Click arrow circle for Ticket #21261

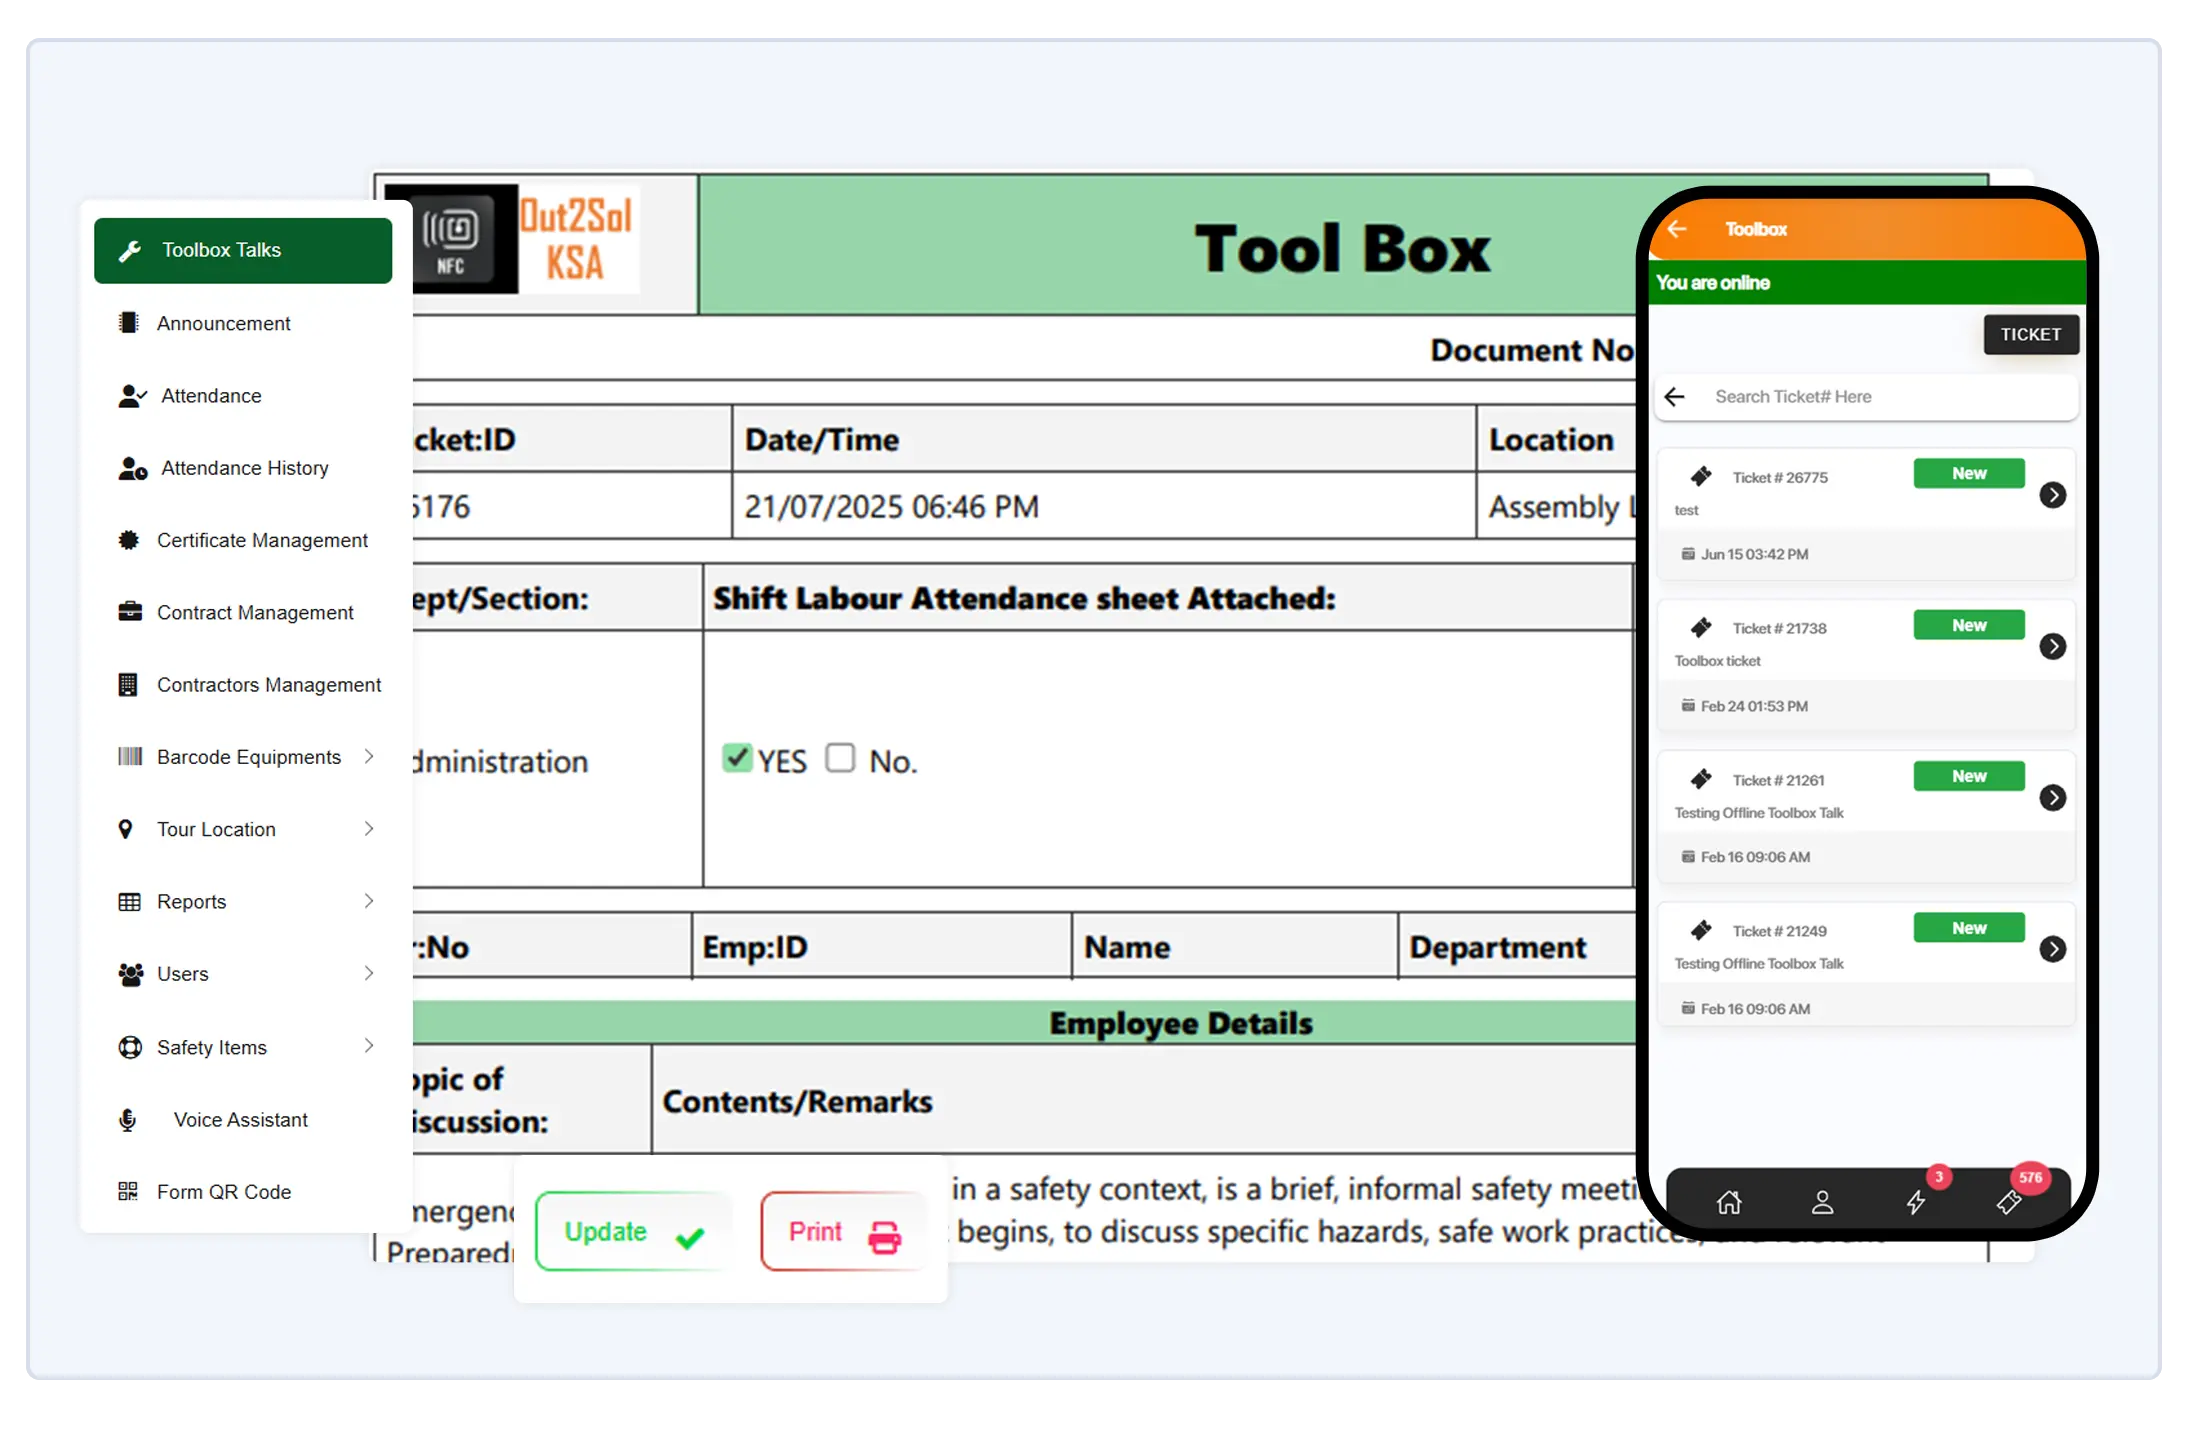(2052, 798)
